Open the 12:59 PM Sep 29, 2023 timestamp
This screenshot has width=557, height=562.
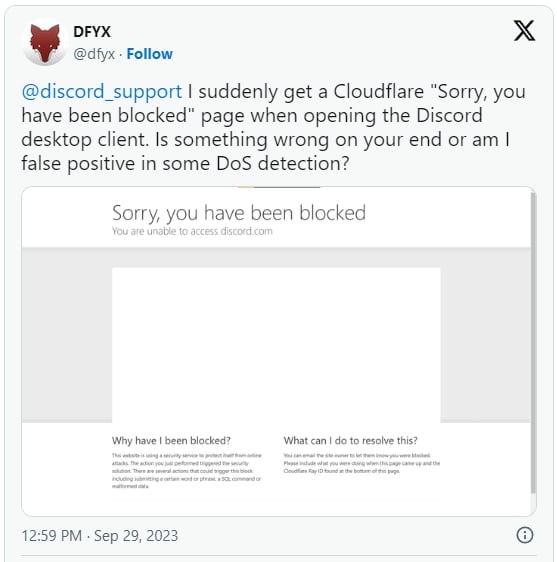point(100,536)
